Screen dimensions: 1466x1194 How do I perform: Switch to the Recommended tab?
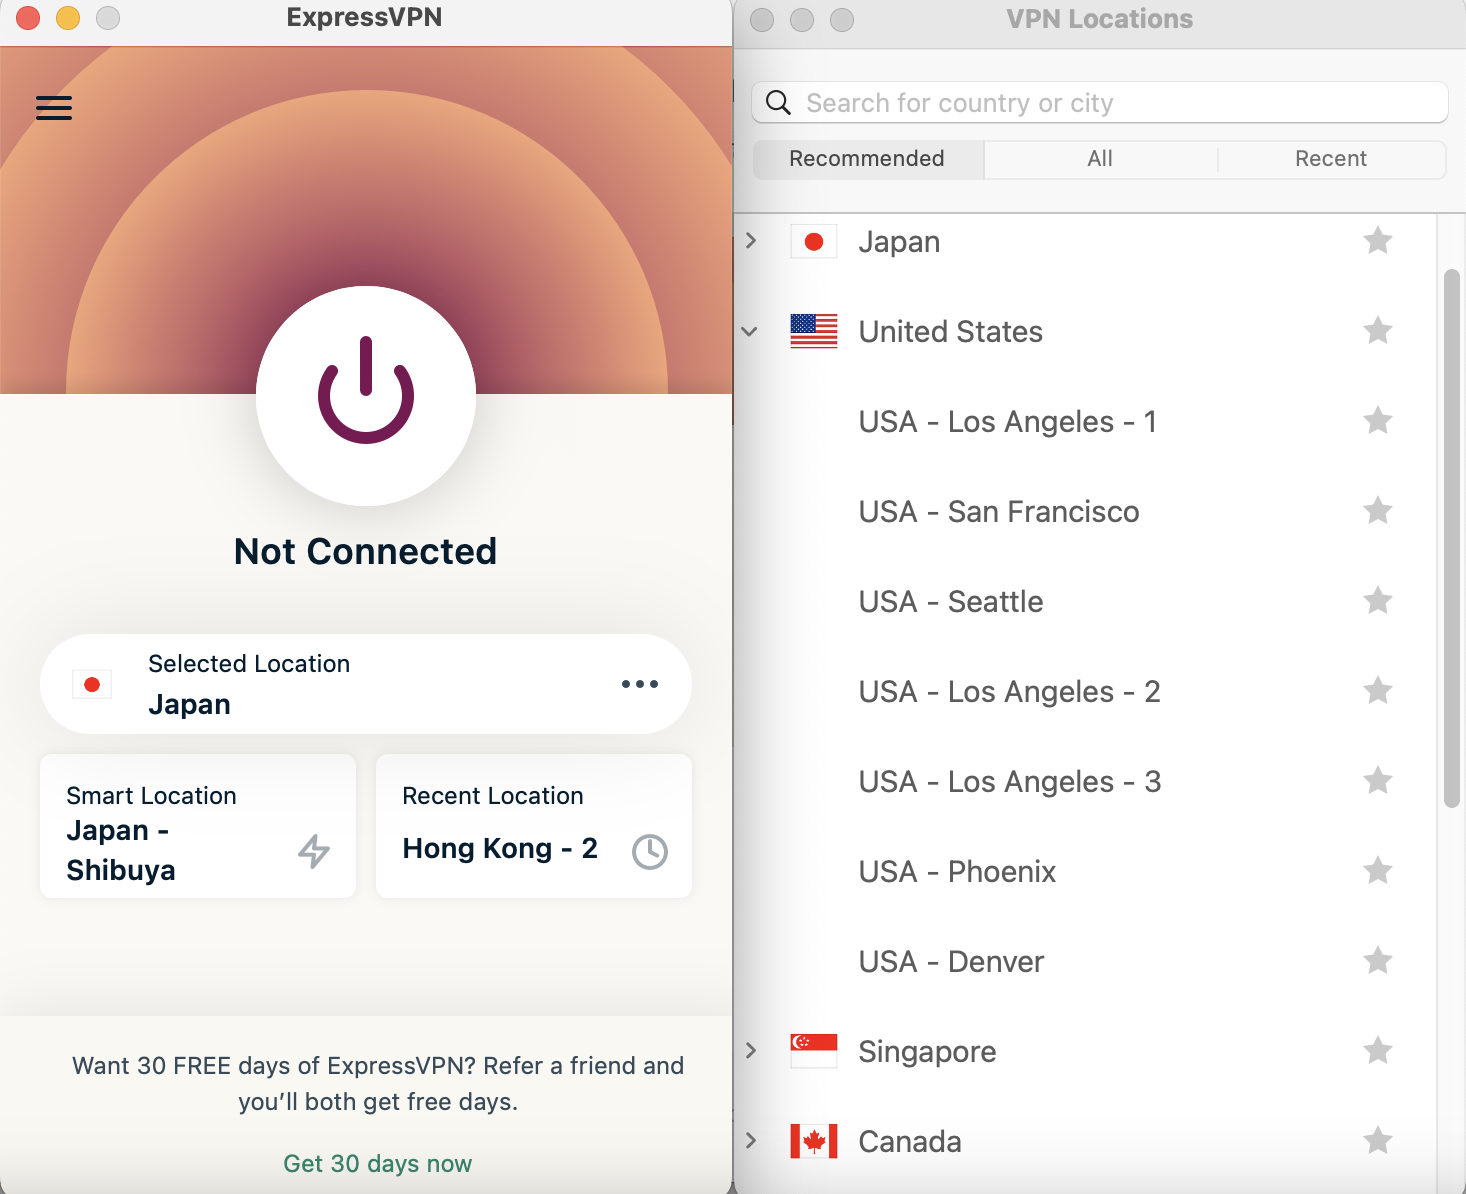click(867, 159)
